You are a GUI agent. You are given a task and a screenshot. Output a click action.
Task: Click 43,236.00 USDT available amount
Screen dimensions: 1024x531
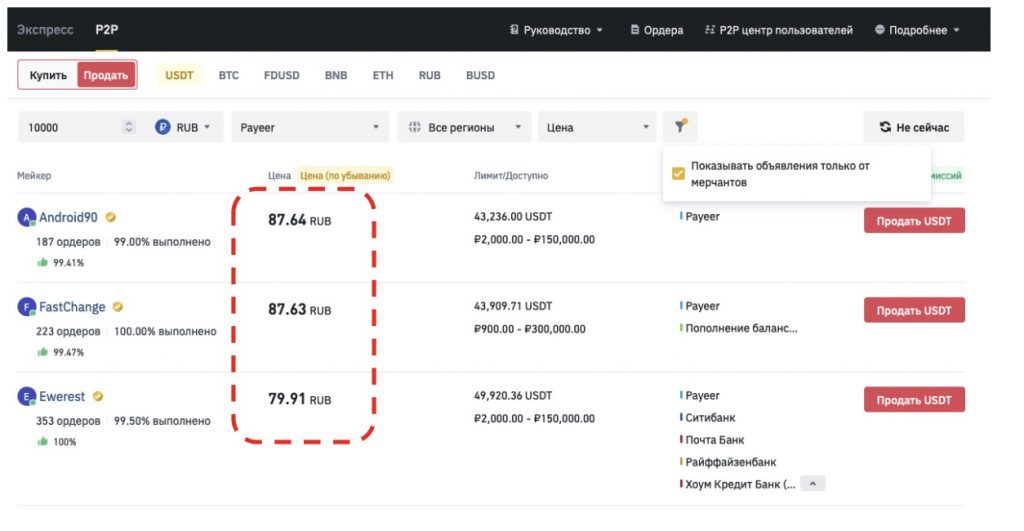coord(513,216)
